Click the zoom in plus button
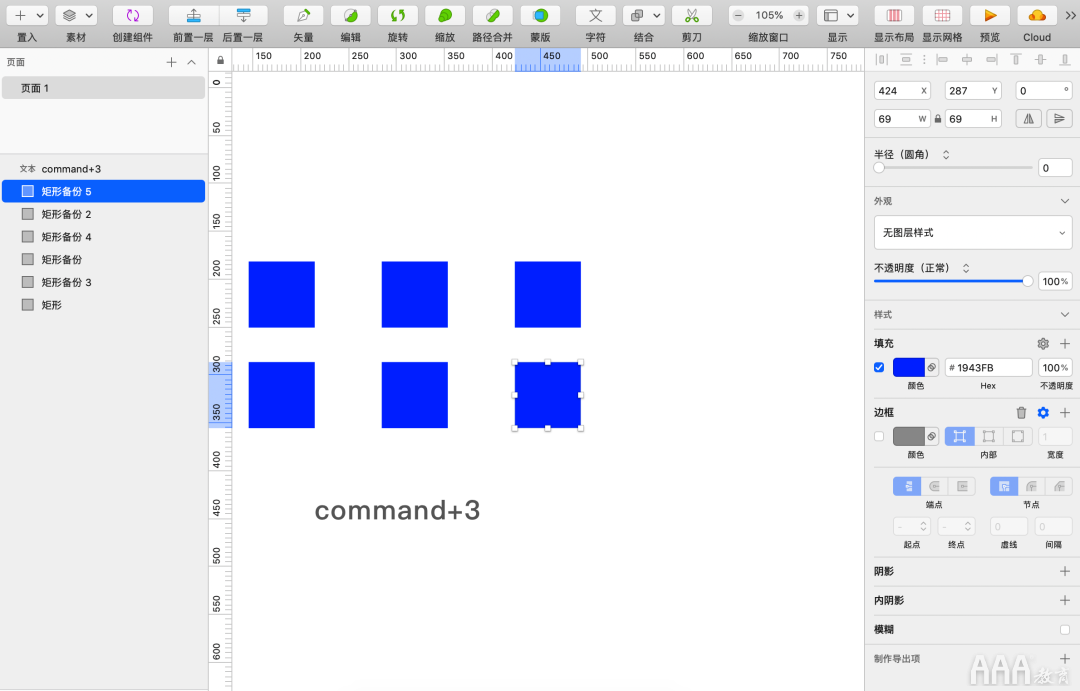Viewport: 1080px width, 691px height. 799,15
